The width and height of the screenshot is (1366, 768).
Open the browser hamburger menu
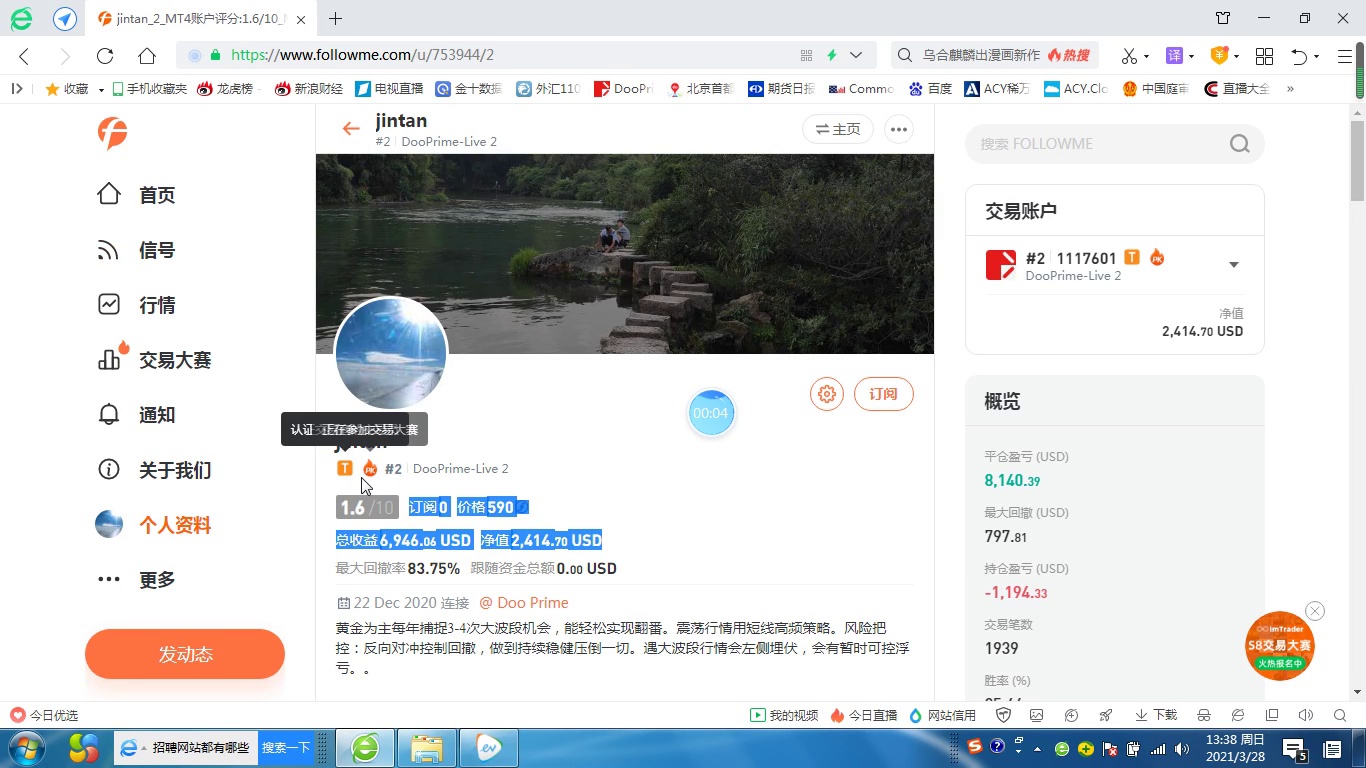click(1345, 56)
